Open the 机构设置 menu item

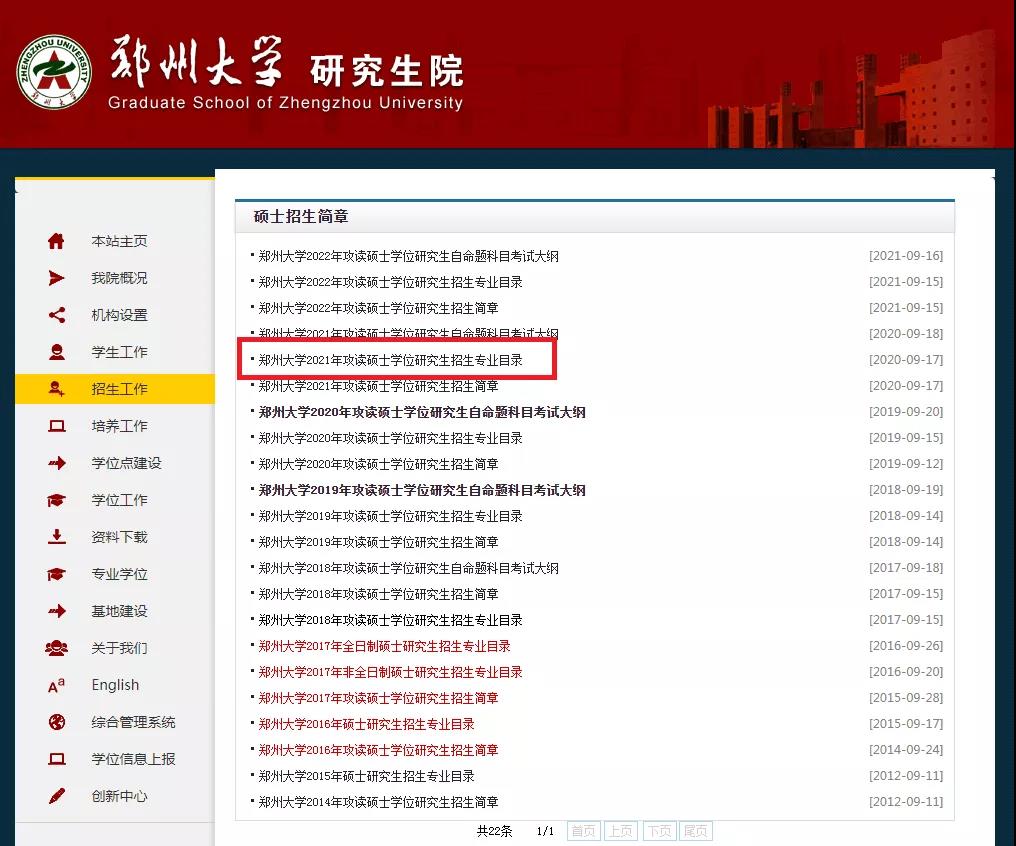[119, 315]
